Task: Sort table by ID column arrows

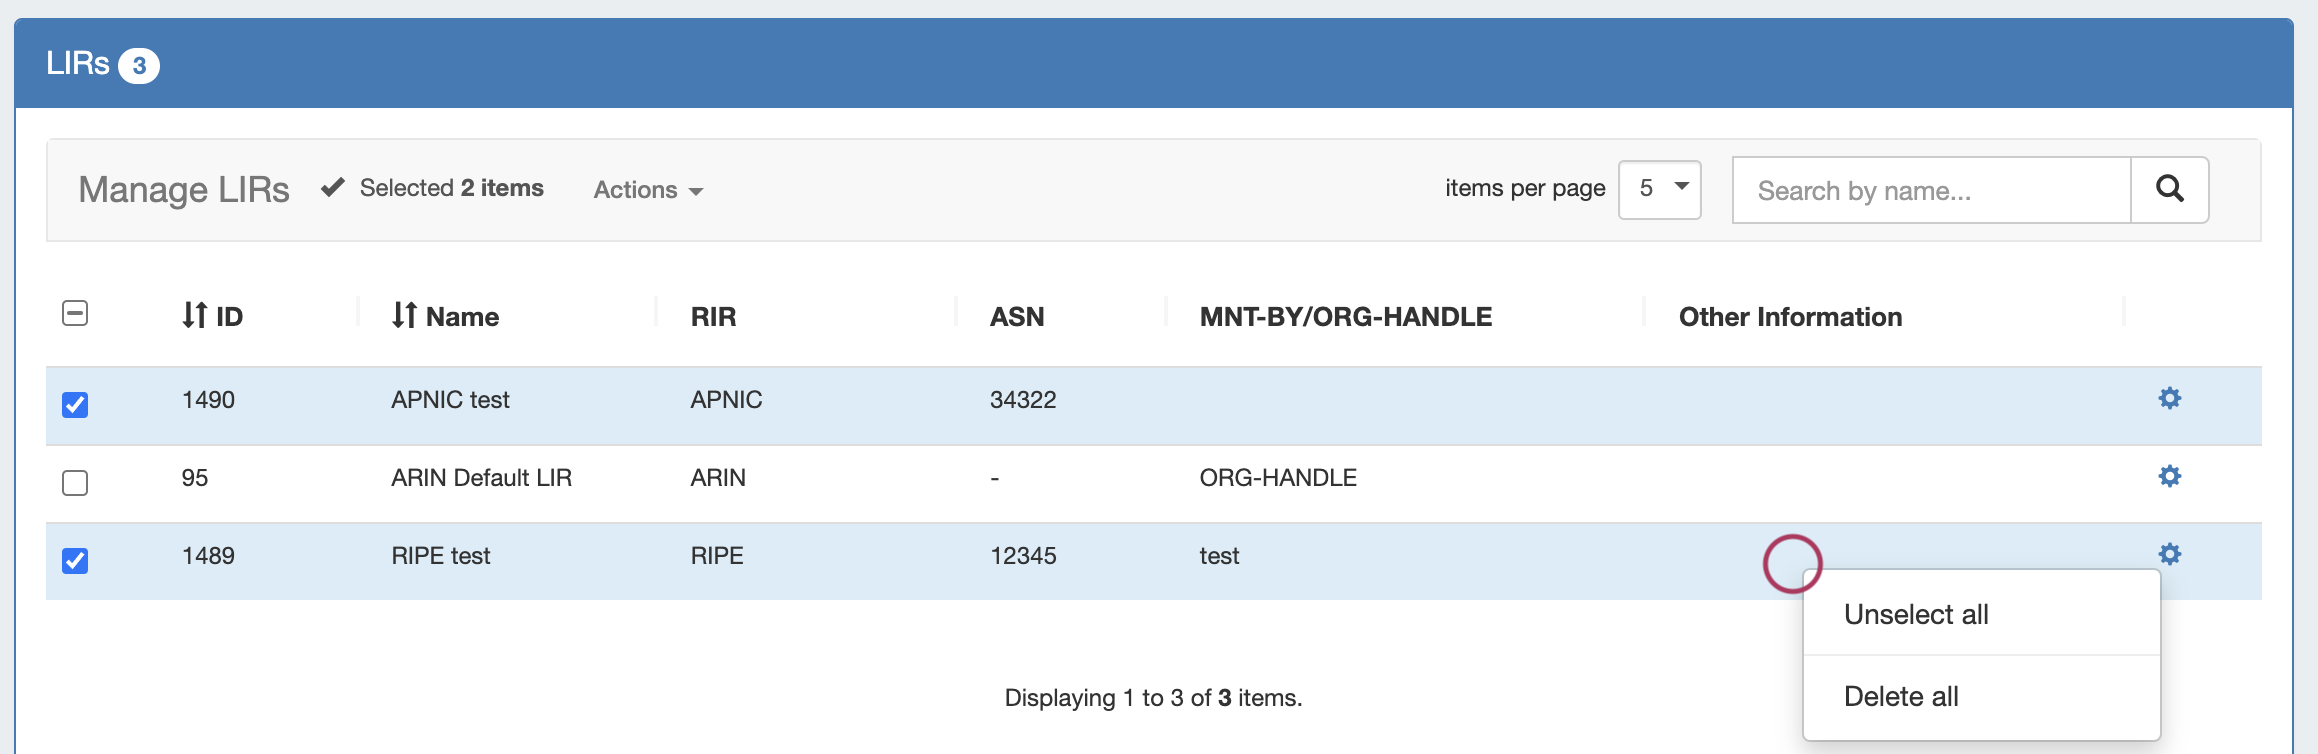Action: coord(195,316)
